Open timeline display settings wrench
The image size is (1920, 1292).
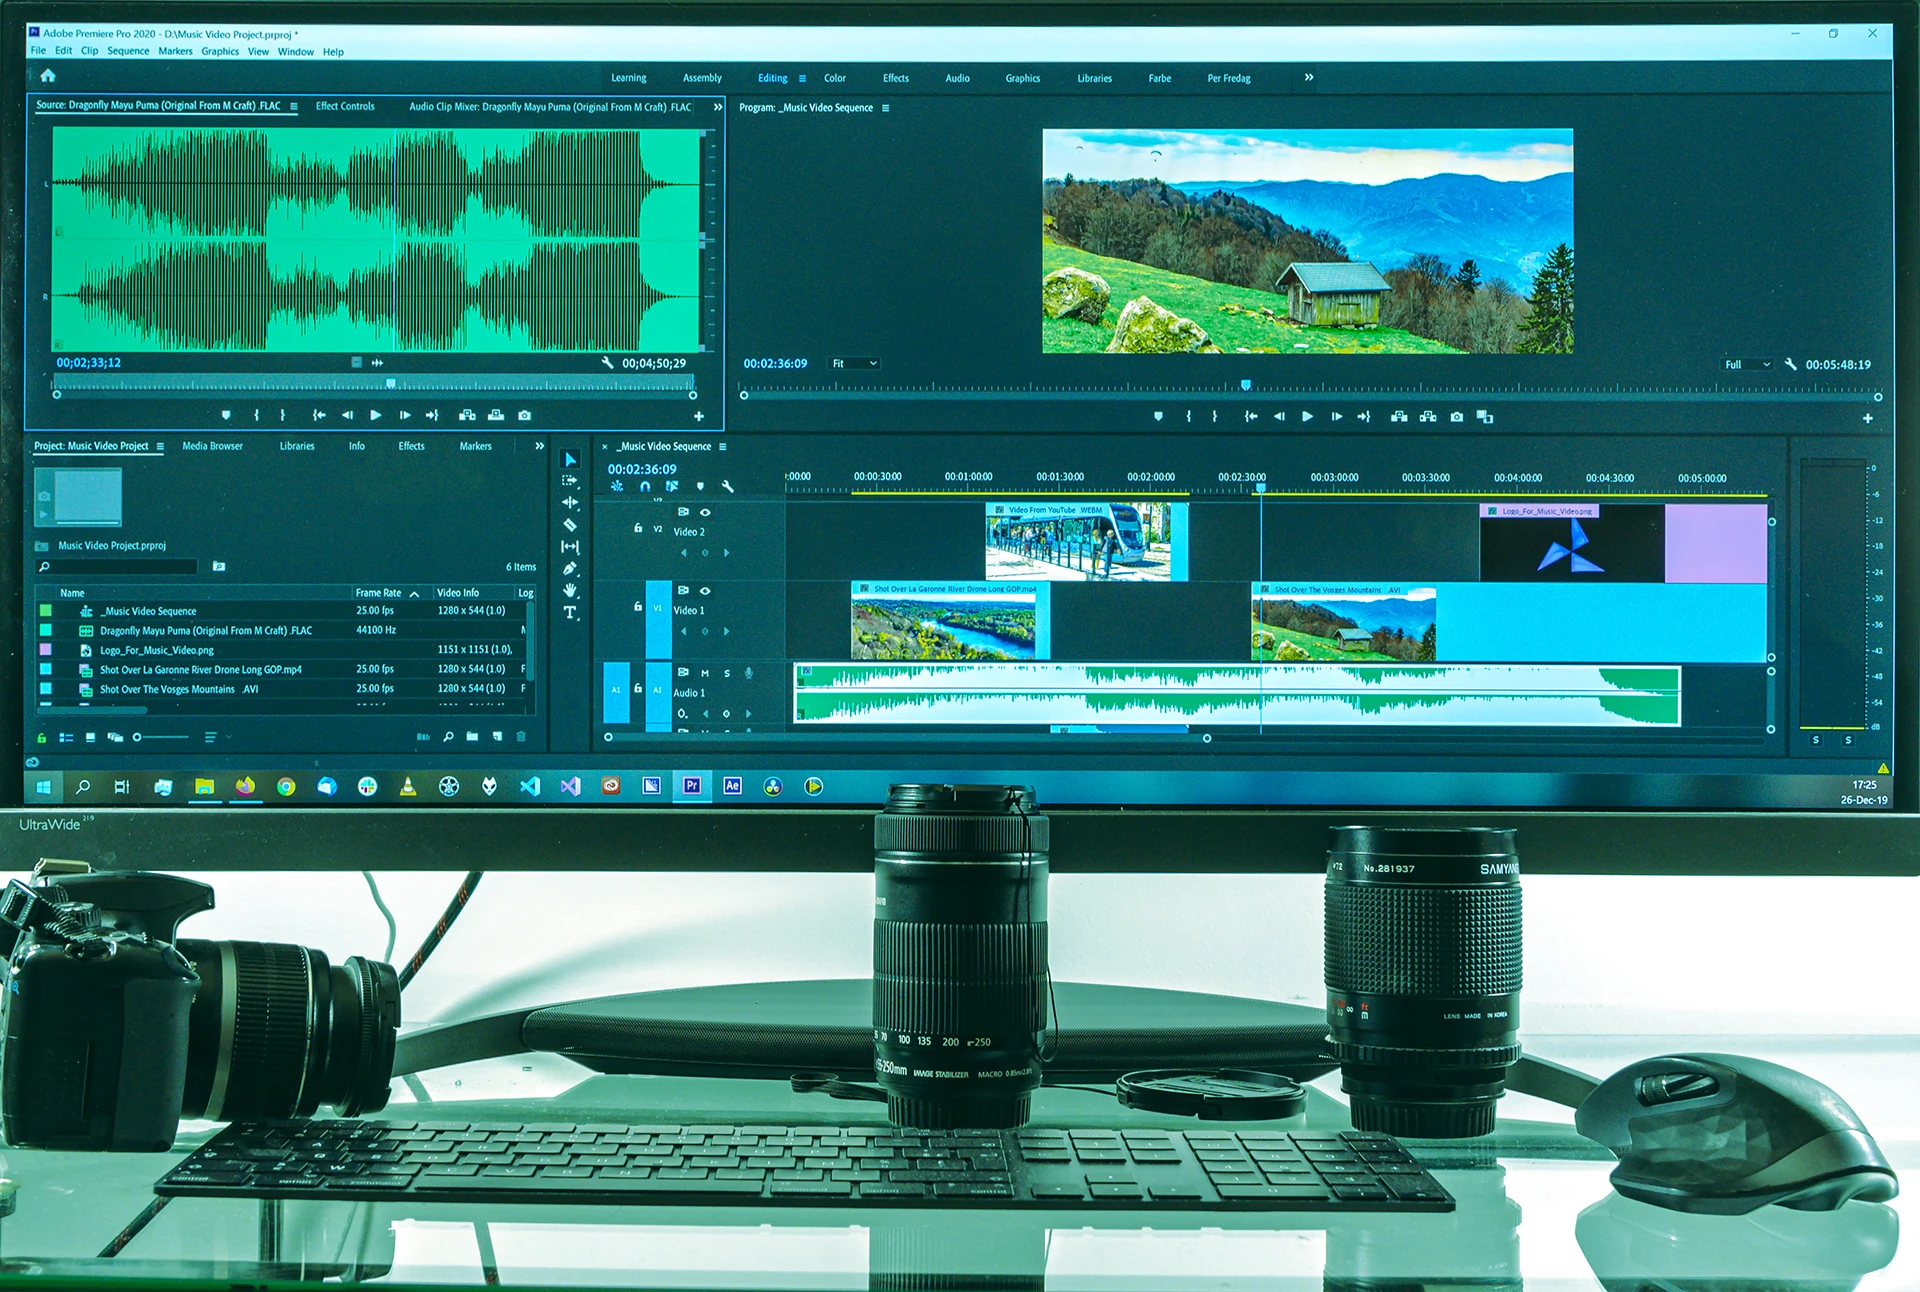(x=728, y=487)
